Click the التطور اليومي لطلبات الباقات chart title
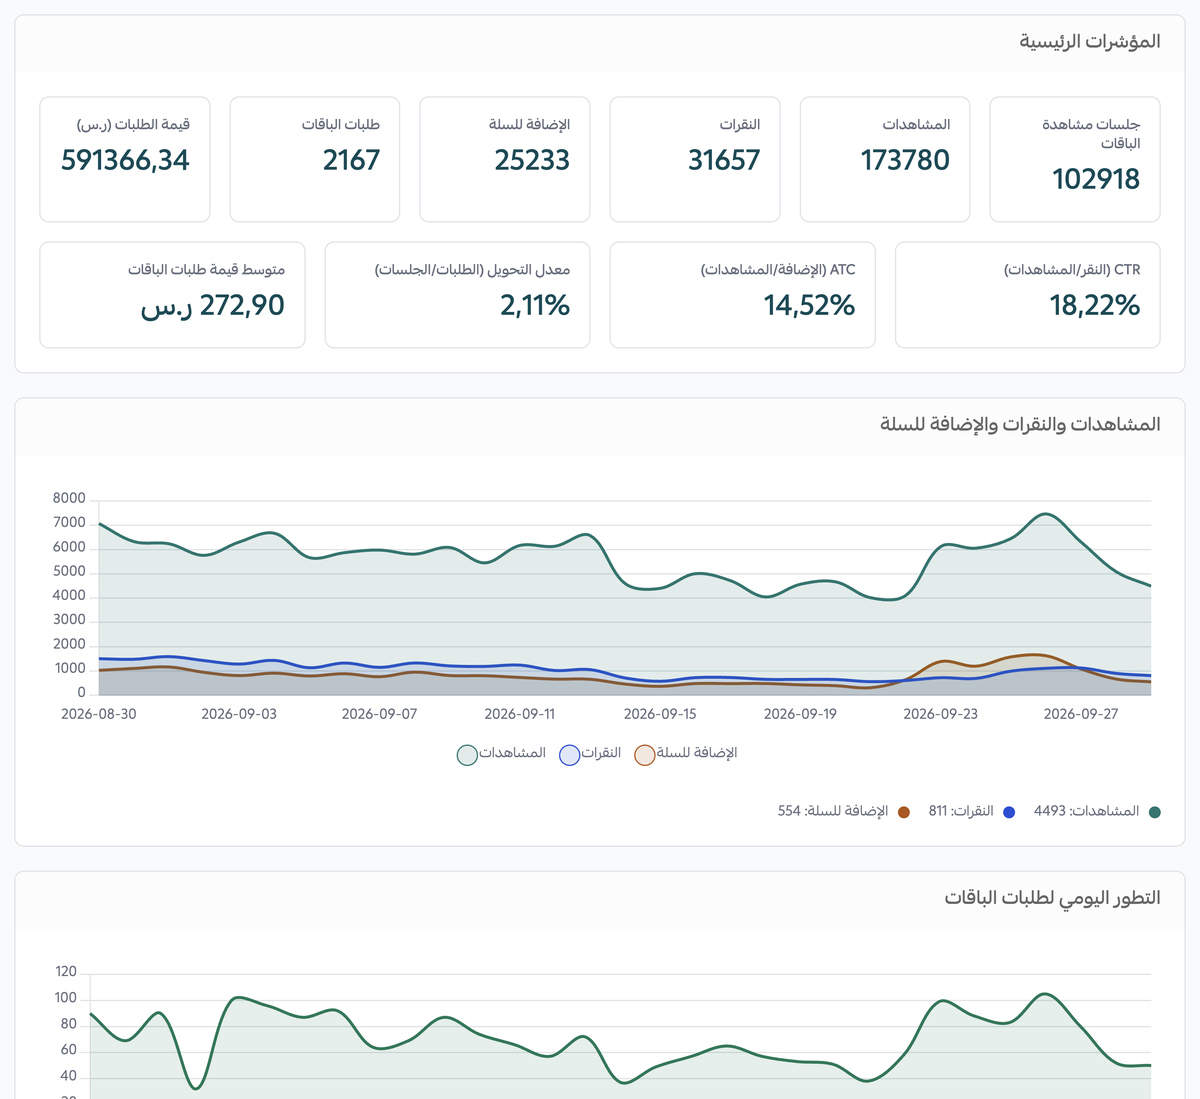 coord(1052,898)
